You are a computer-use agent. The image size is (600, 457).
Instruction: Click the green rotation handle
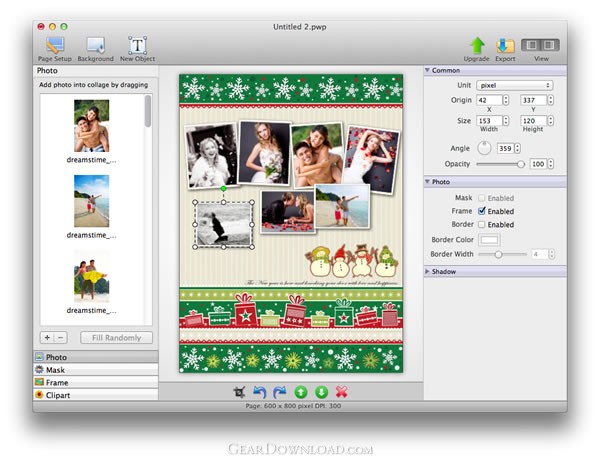pyautogui.click(x=223, y=189)
